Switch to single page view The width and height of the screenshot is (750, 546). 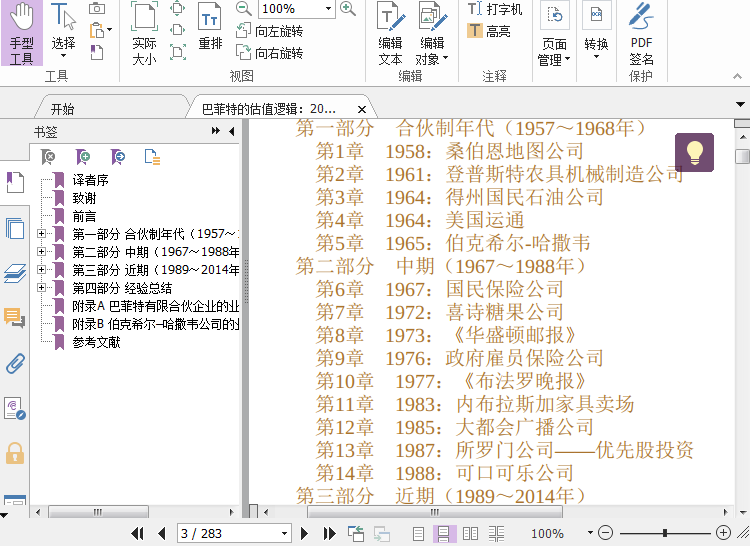[418, 534]
